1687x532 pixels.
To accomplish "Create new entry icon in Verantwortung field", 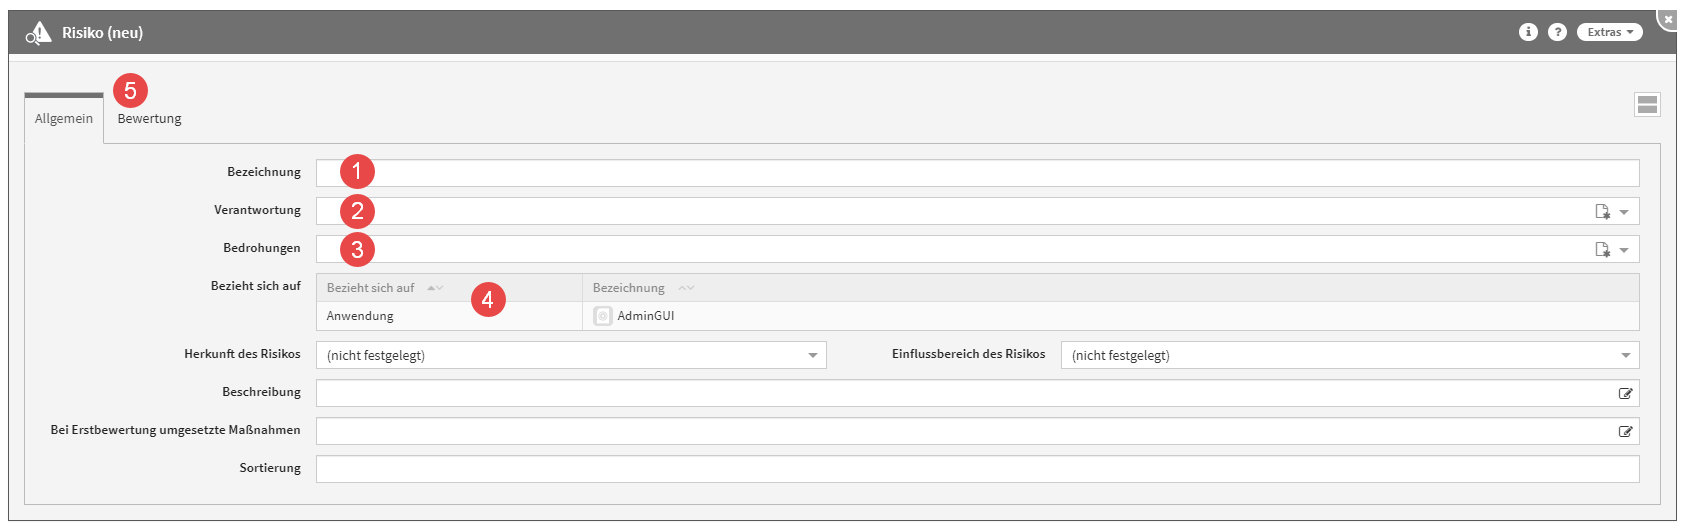I will tap(1602, 212).
